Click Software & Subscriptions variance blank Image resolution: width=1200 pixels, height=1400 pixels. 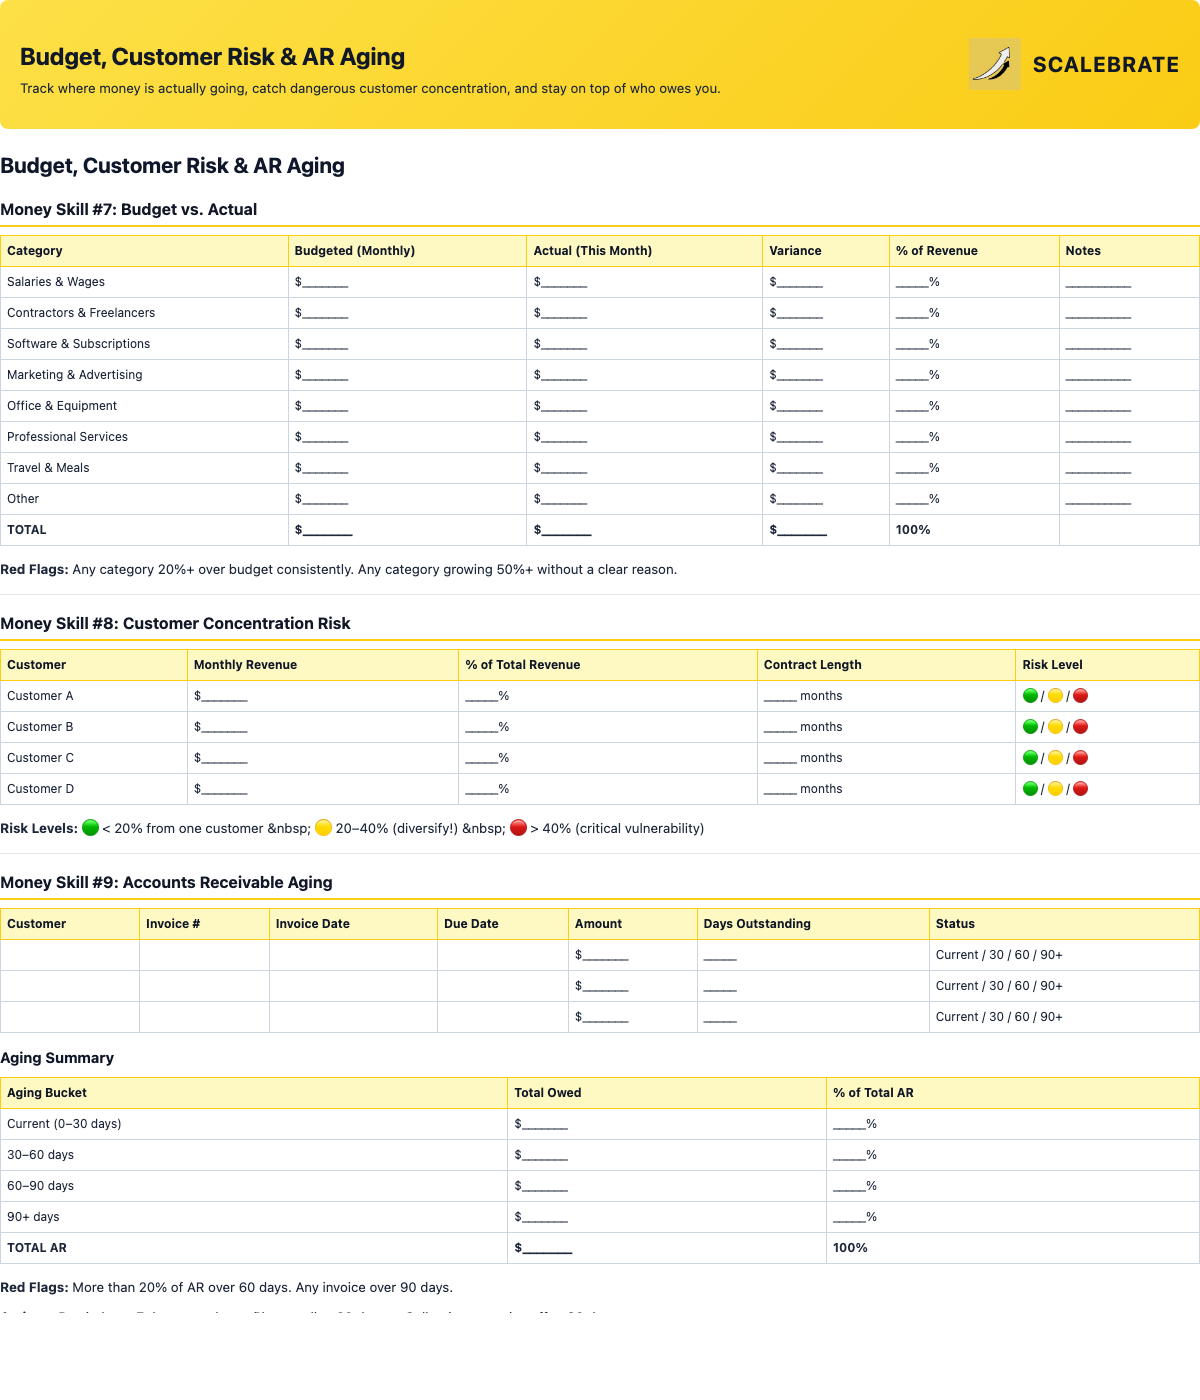click(x=797, y=344)
